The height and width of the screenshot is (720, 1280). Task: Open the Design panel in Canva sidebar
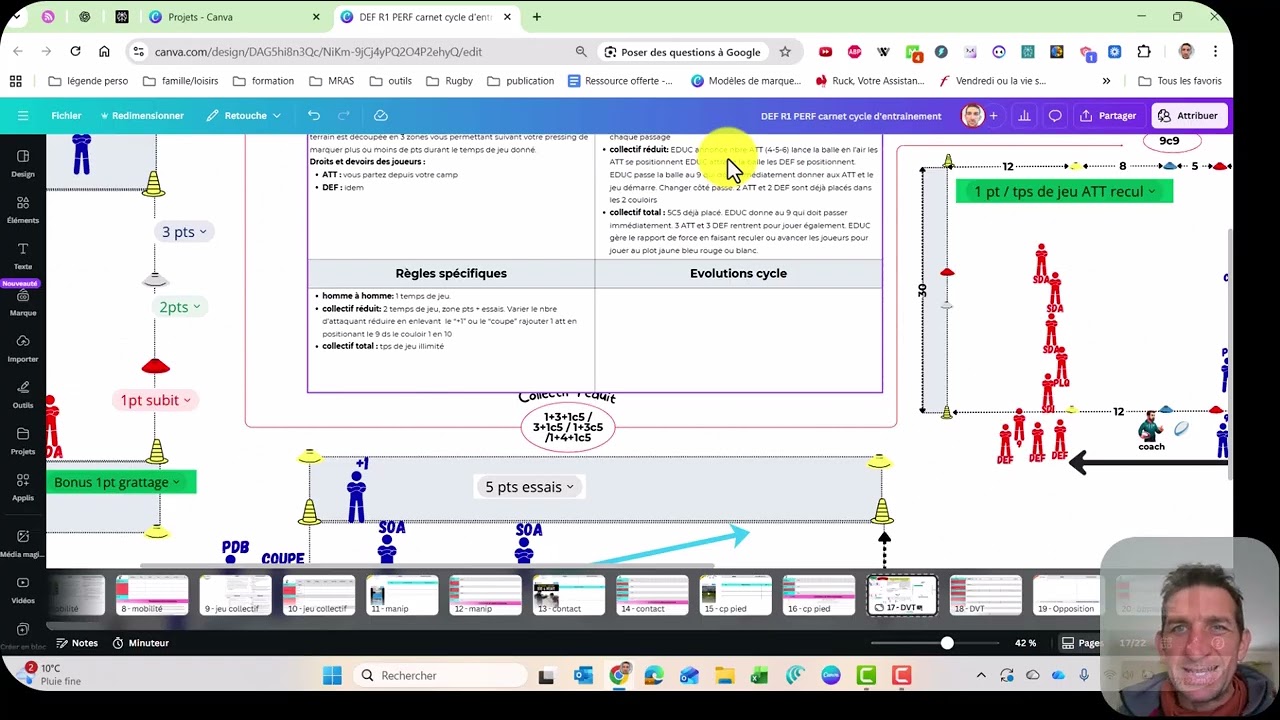pos(23,162)
